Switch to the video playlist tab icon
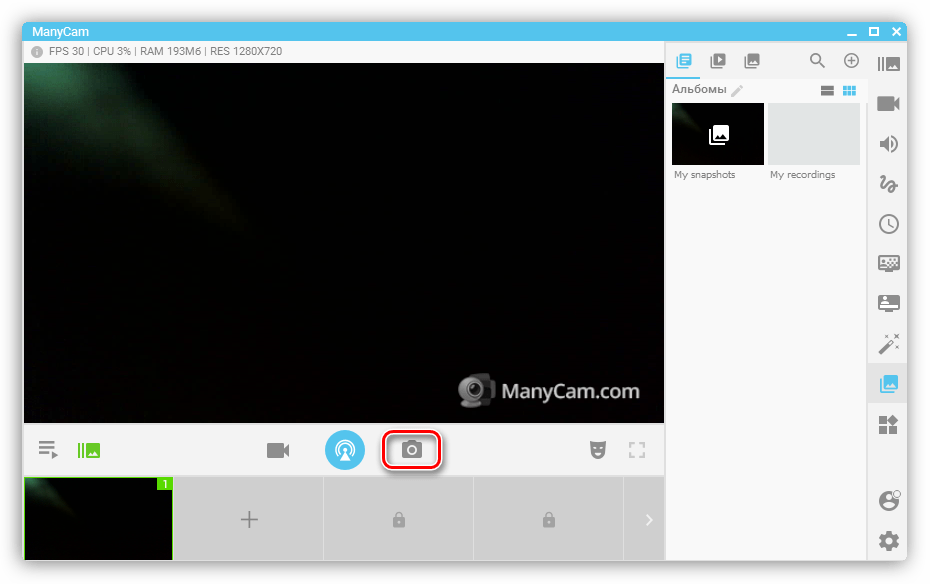Screen dimensions: 930x584 click(x=718, y=60)
